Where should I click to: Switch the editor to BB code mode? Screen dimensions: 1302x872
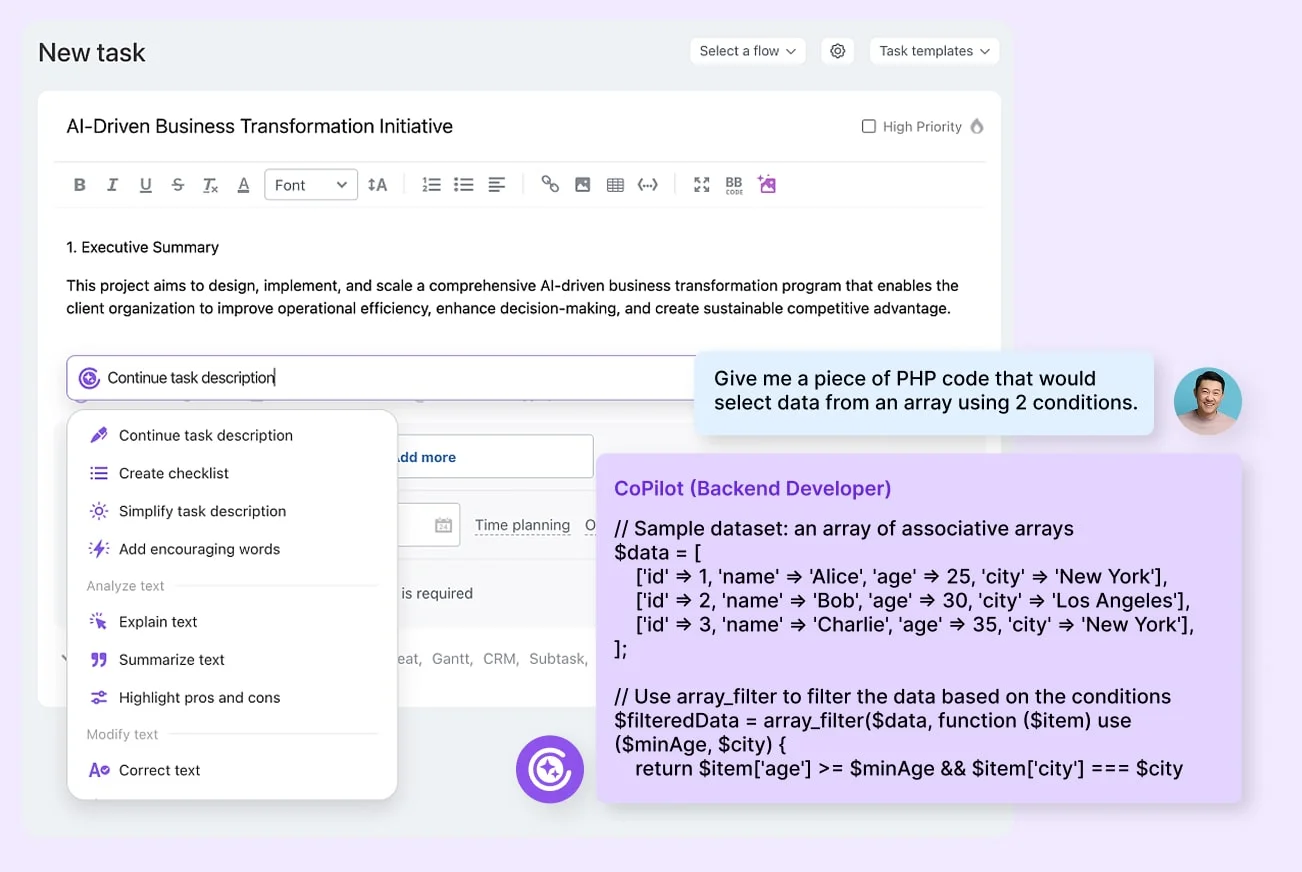coord(734,185)
